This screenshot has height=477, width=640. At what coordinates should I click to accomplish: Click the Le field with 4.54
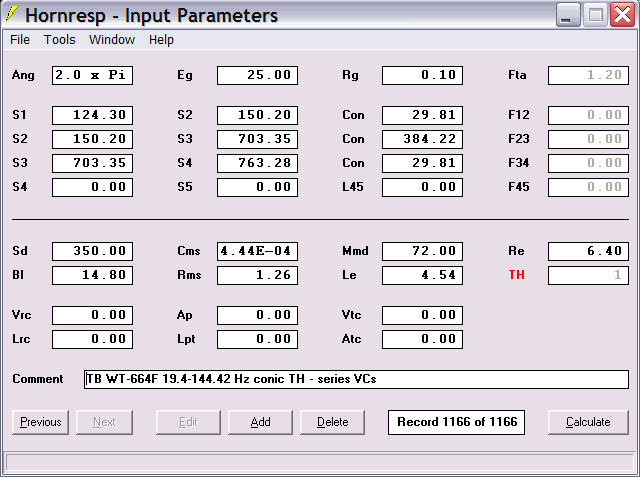pos(422,275)
